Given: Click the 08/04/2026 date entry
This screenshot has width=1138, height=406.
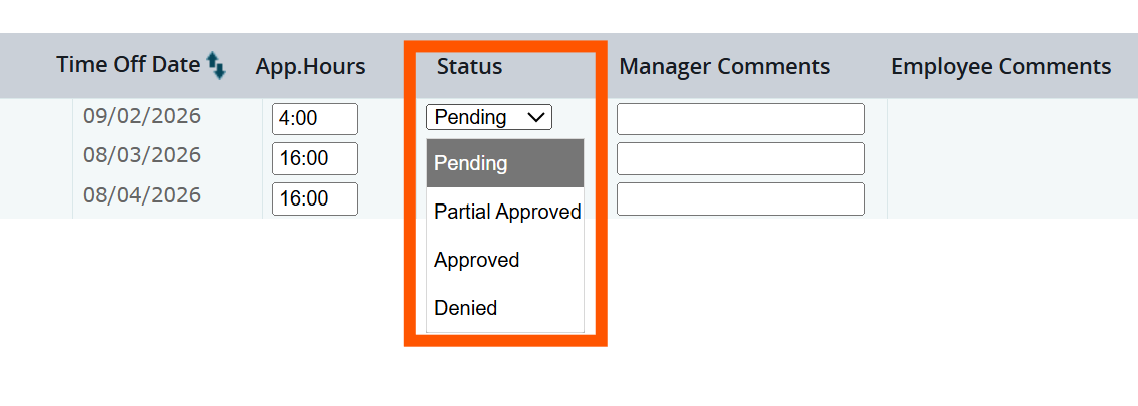Looking at the screenshot, I should point(142,195).
